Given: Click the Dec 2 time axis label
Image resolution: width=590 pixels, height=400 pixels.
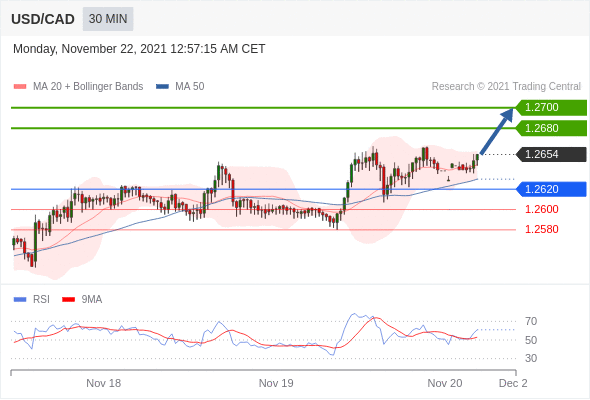Looking at the screenshot, I should click(513, 383).
